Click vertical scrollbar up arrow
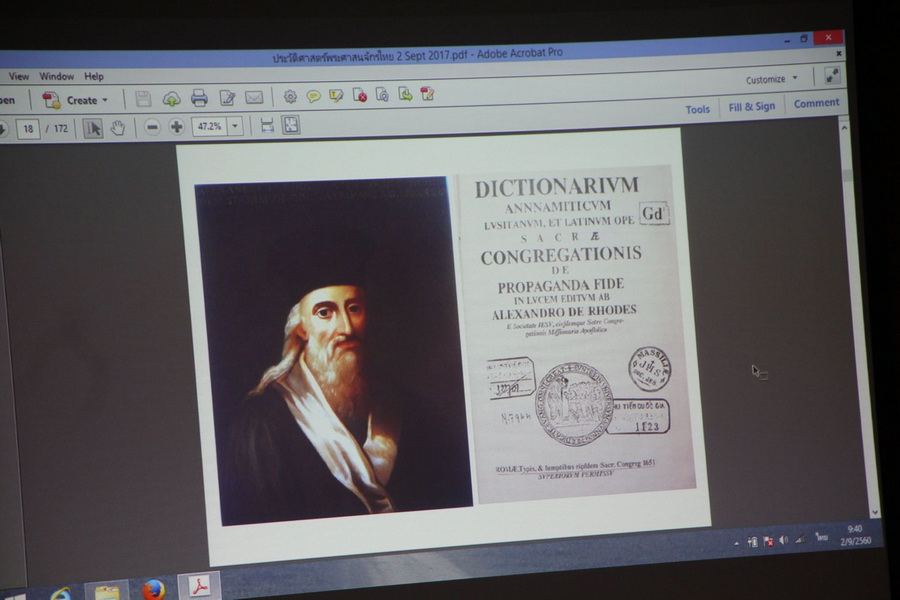Screen dimensions: 900x600 (844, 127)
